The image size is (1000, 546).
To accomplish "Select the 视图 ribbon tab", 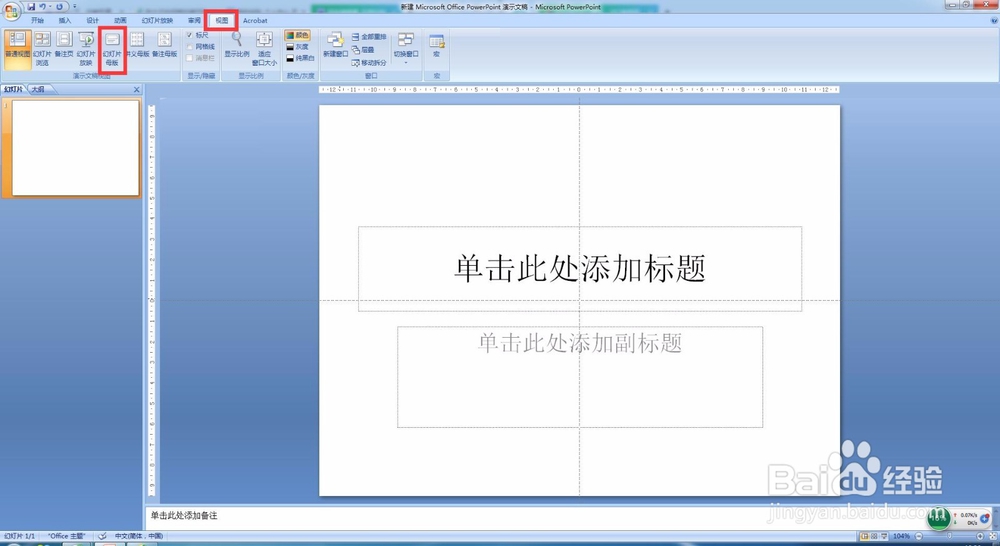I will 221,20.
